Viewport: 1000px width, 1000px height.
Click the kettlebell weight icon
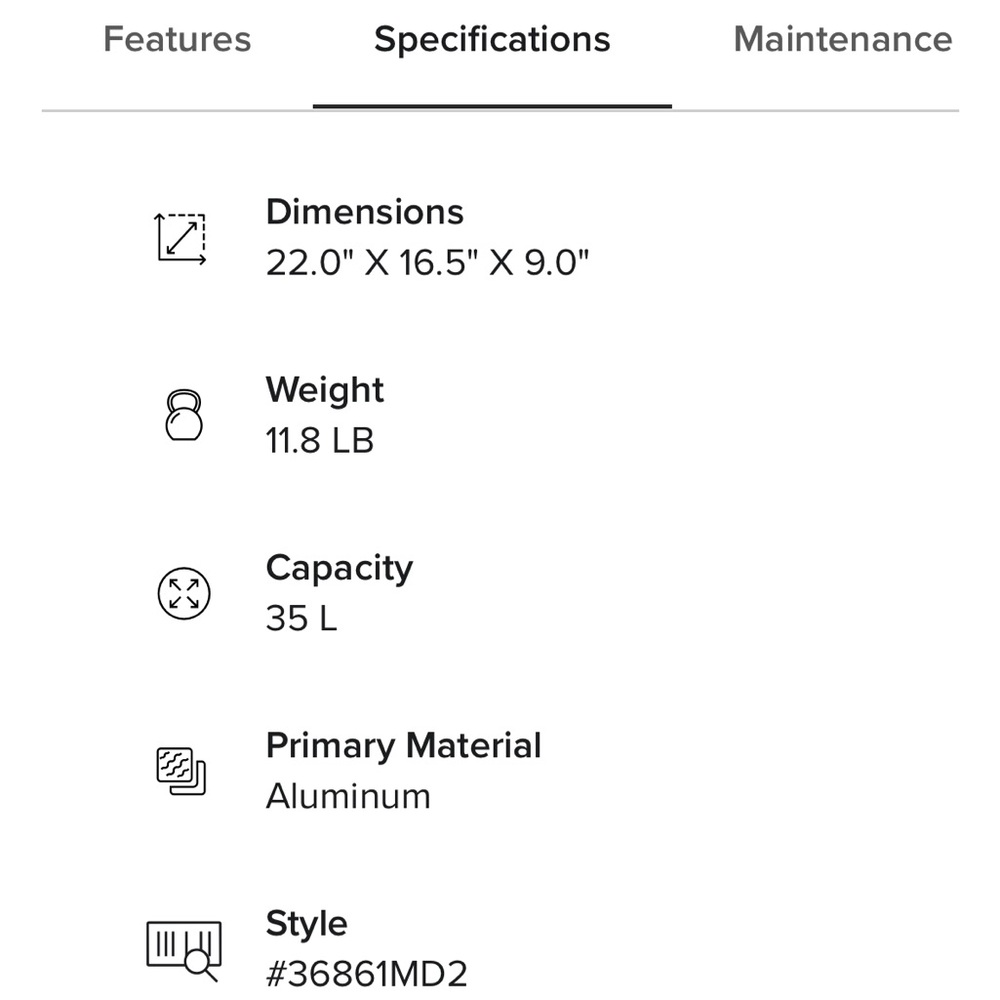pyautogui.click(x=183, y=415)
